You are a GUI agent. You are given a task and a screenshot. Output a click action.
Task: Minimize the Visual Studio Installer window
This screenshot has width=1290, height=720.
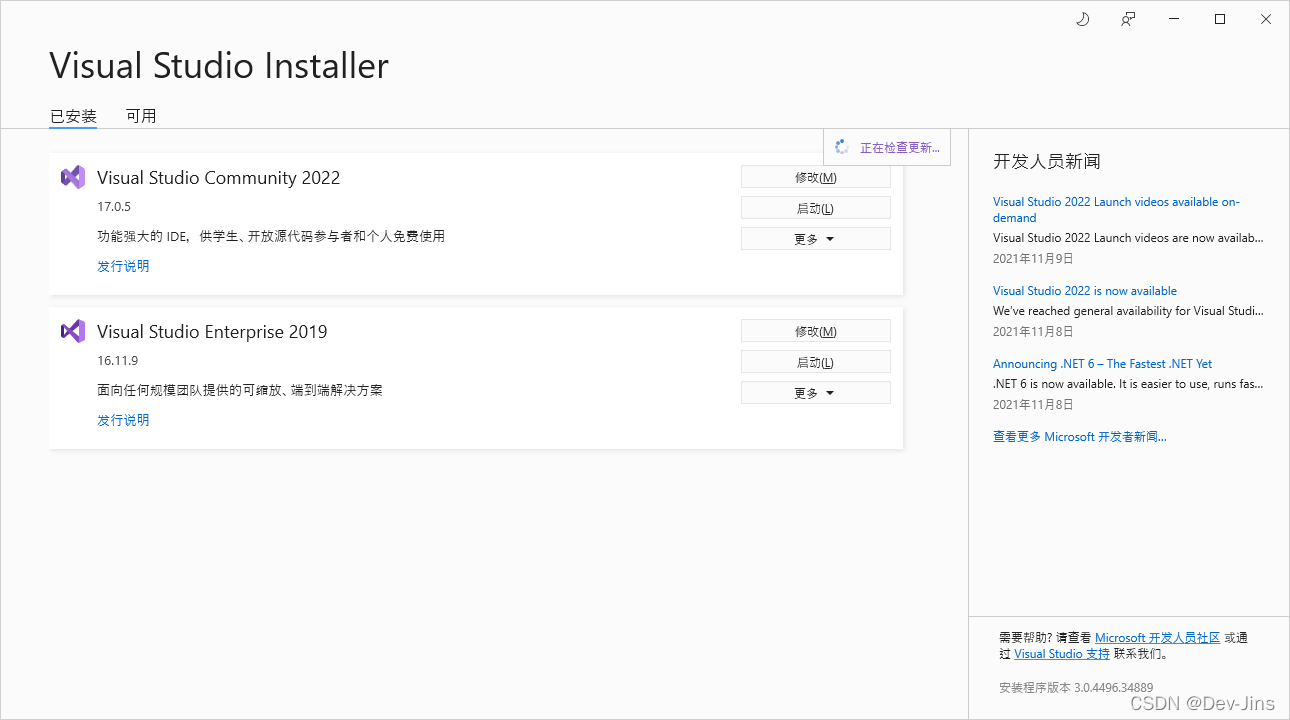pos(1174,19)
